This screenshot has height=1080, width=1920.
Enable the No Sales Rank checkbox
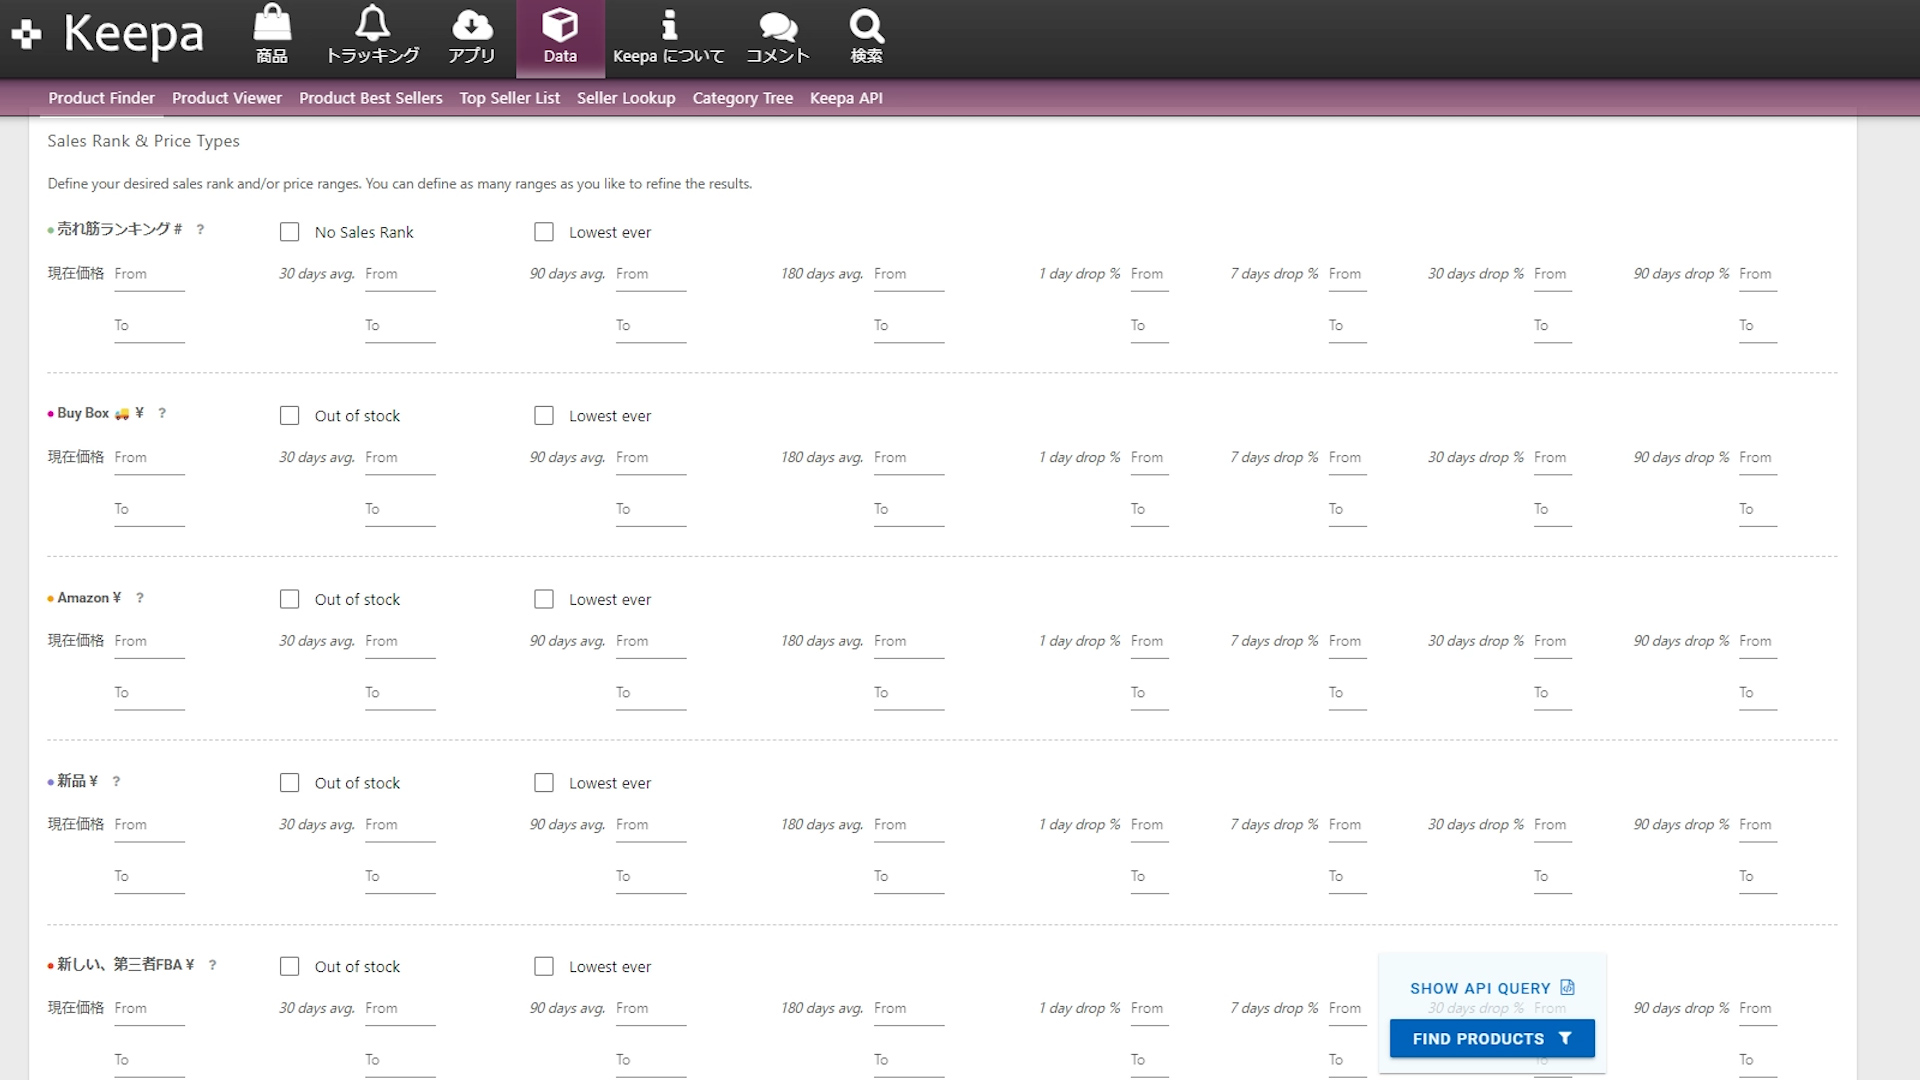click(290, 232)
